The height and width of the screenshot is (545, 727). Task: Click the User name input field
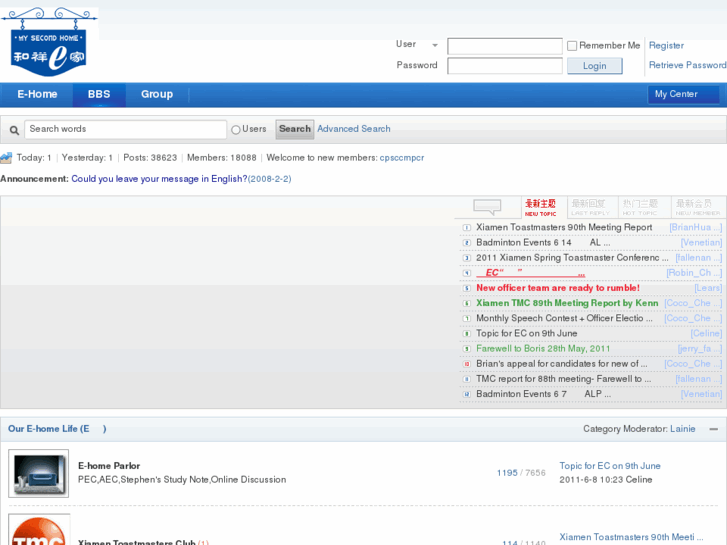[505, 46]
